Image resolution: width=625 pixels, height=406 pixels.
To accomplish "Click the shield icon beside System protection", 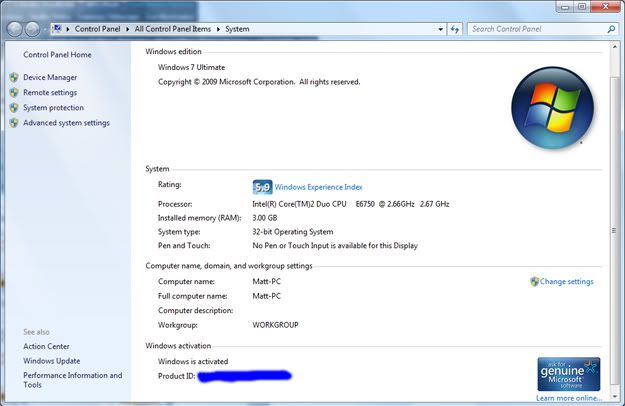I will pos(14,108).
